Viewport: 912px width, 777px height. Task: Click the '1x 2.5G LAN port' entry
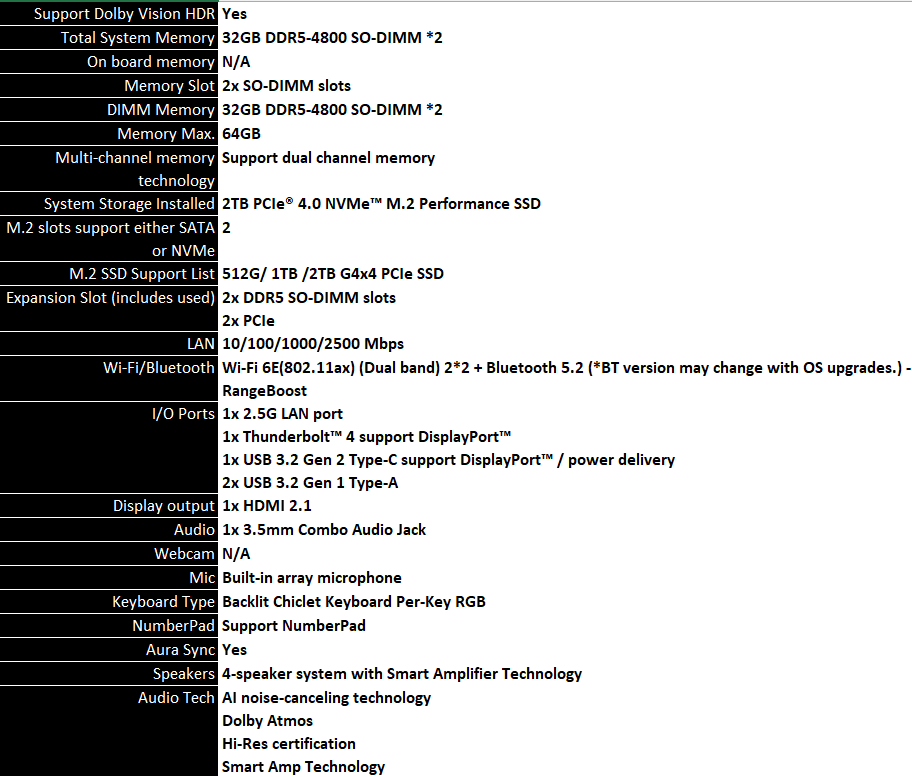pos(284,414)
